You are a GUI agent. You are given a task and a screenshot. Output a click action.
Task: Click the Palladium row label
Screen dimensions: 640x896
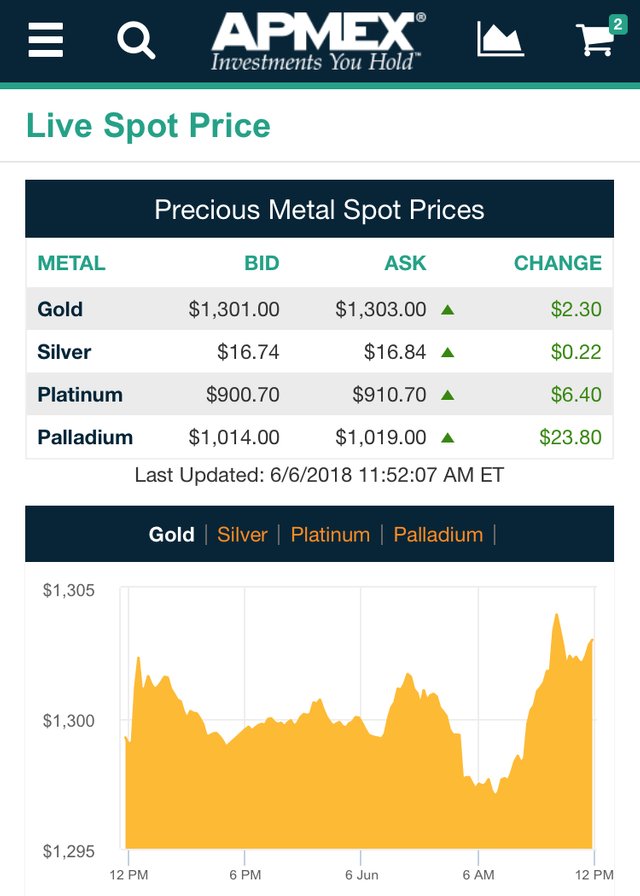85,437
